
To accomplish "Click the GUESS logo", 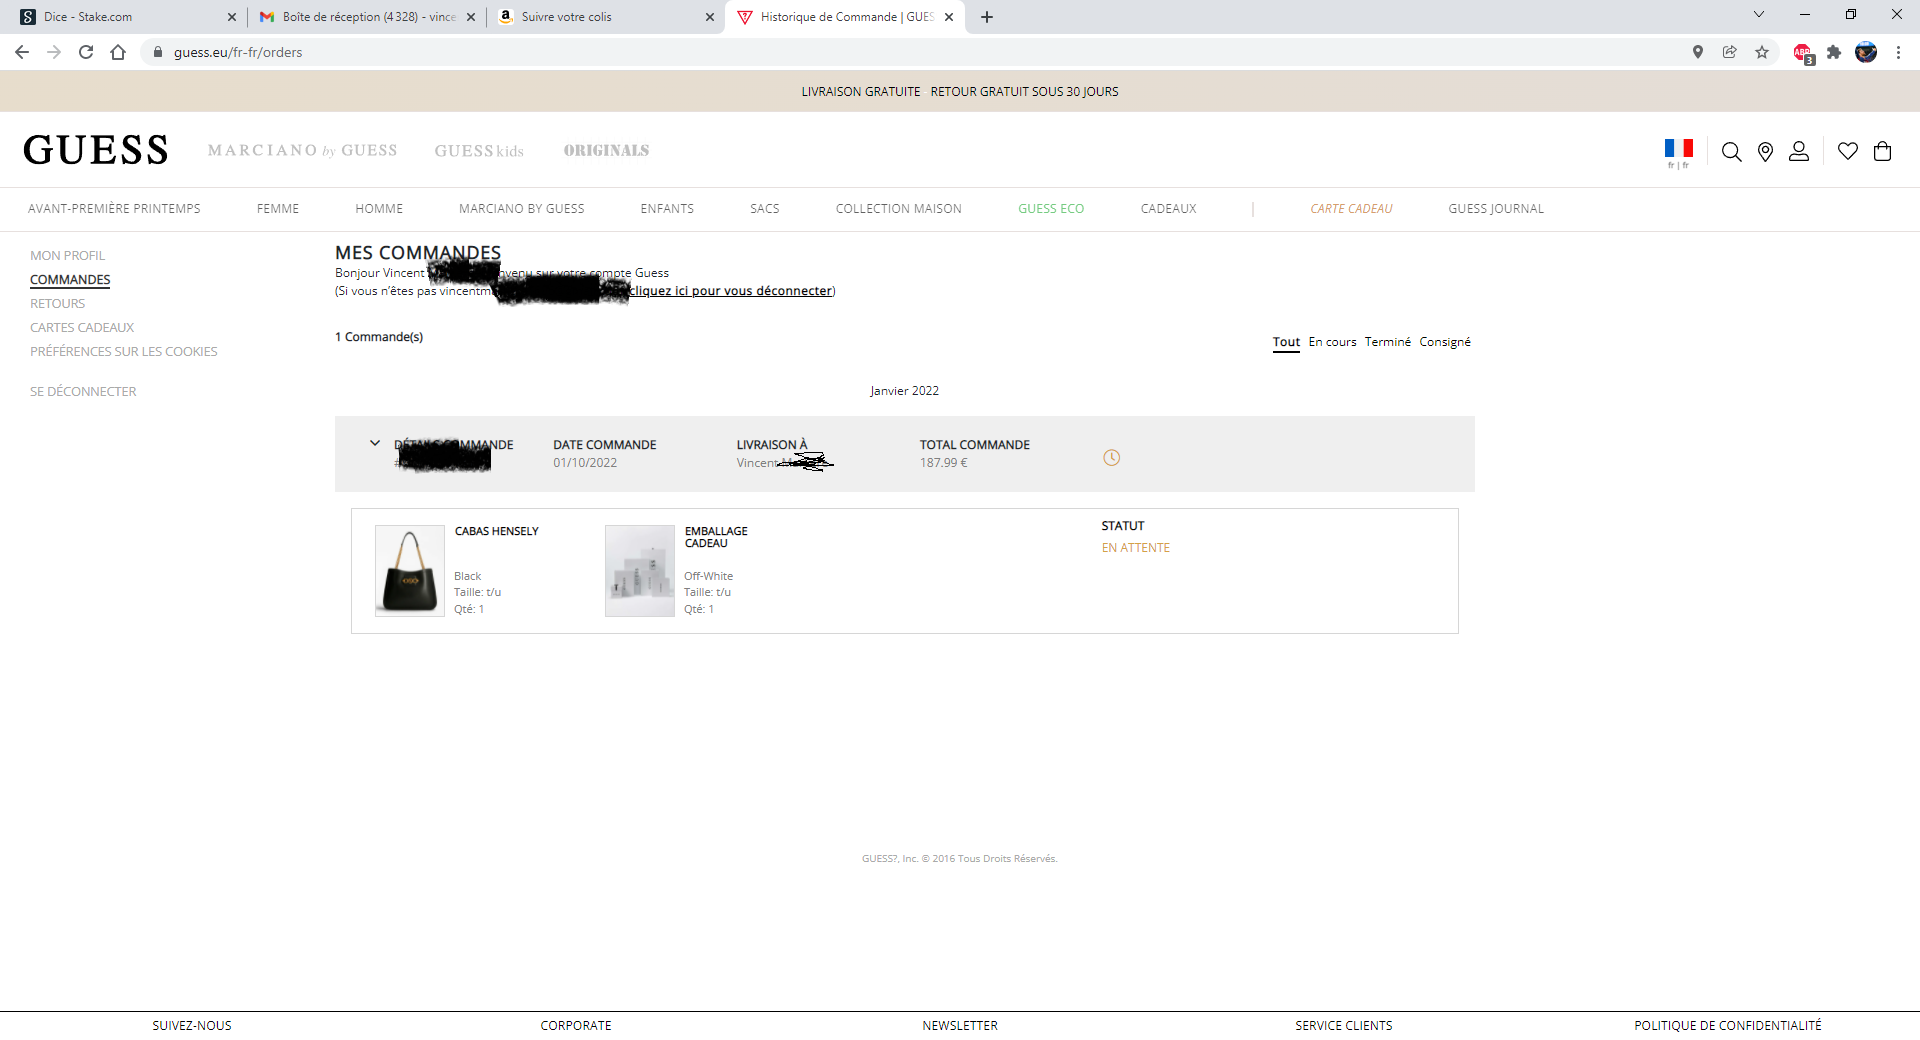I will [x=95, y=150].
